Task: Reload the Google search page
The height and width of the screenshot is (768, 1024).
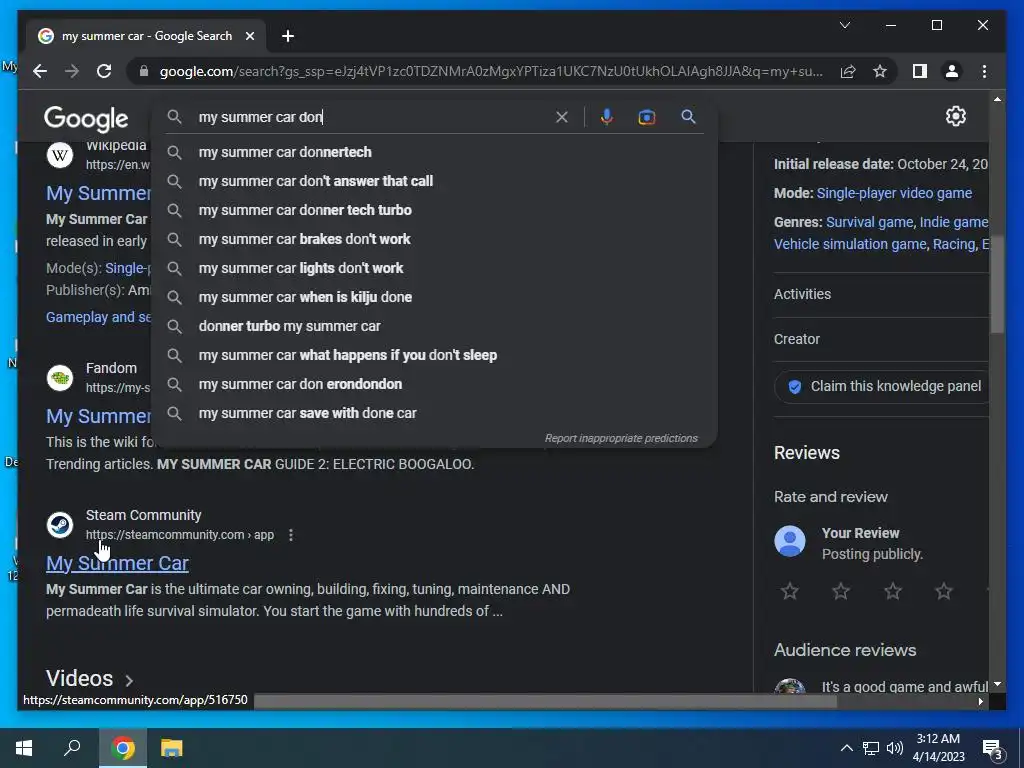Action: (x=104, y=71)
